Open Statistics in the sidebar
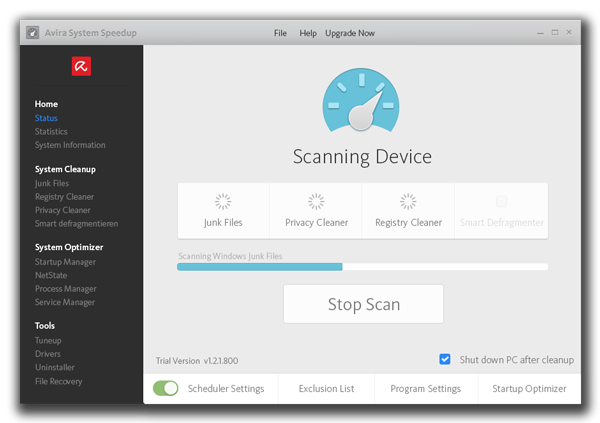 click(51, 131)
